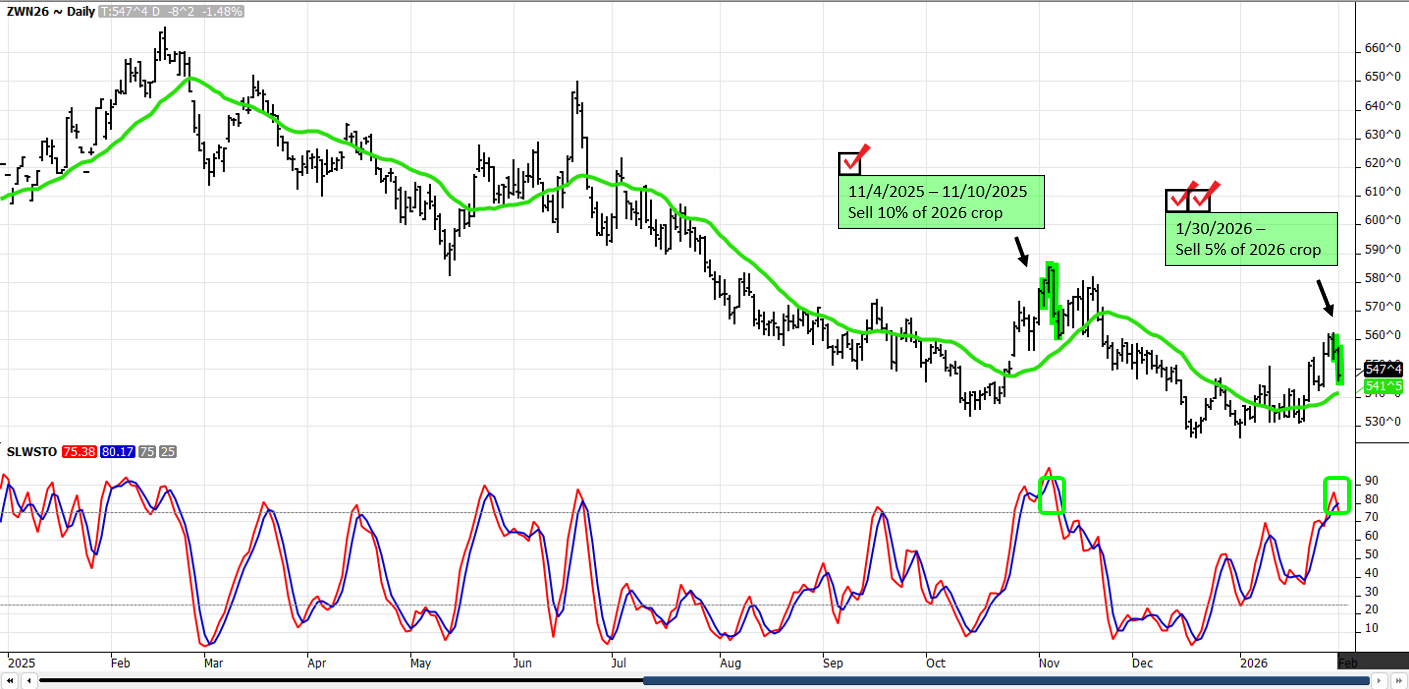Click the checked box above November sell note
This screenshot has width=1409, height=689.
coord(850,162)
